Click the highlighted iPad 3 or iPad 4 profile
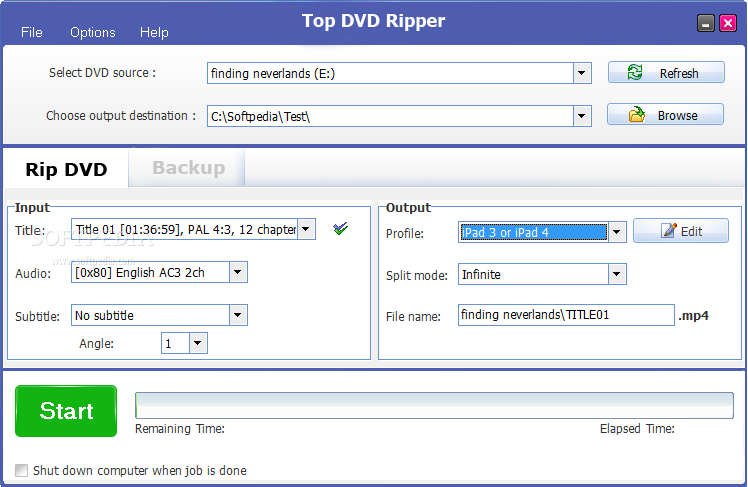This screenshot has width=748, height=487. [533, 232]
